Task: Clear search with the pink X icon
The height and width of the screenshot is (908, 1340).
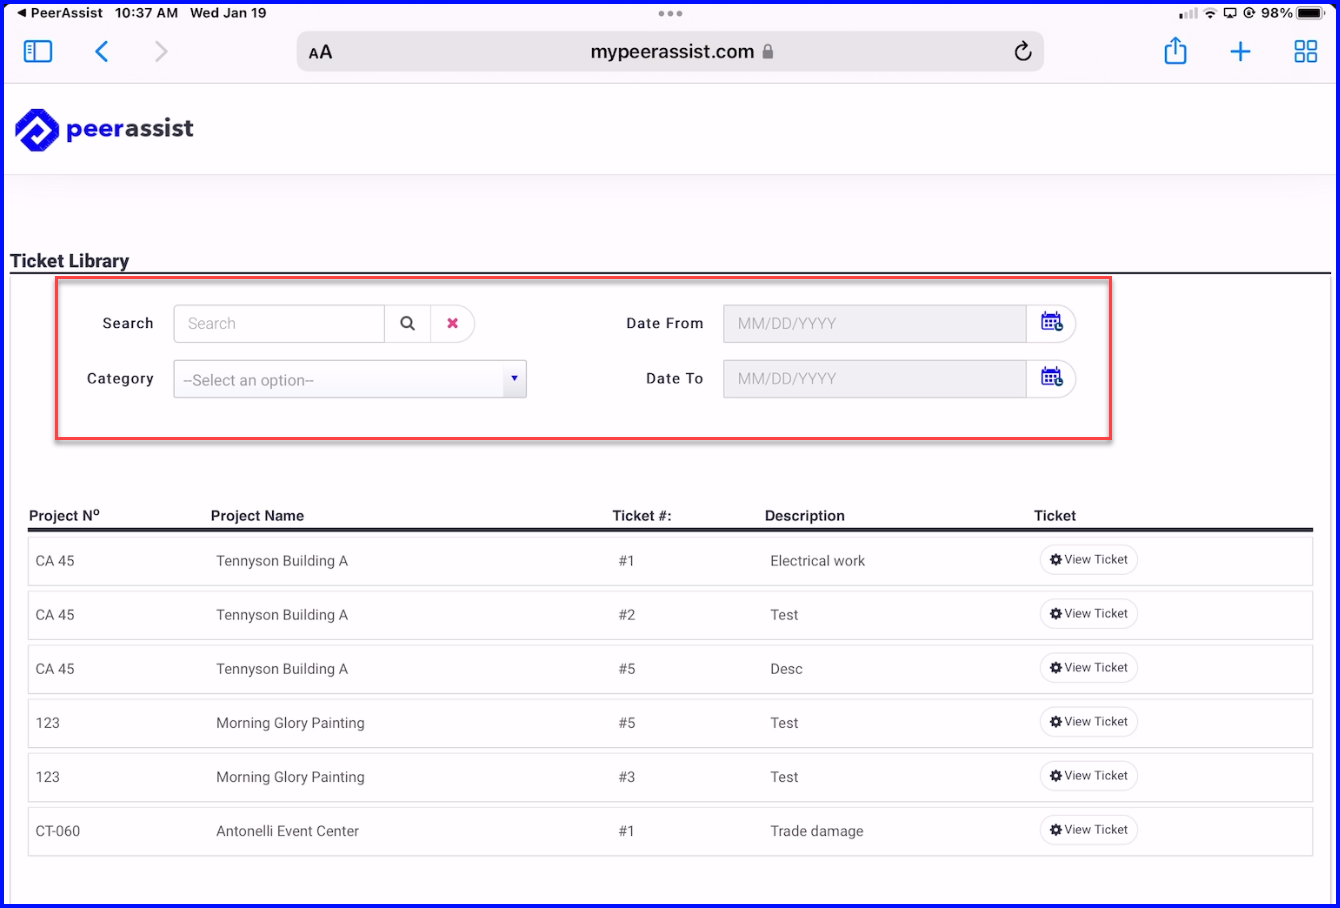Action: point(452,323)
